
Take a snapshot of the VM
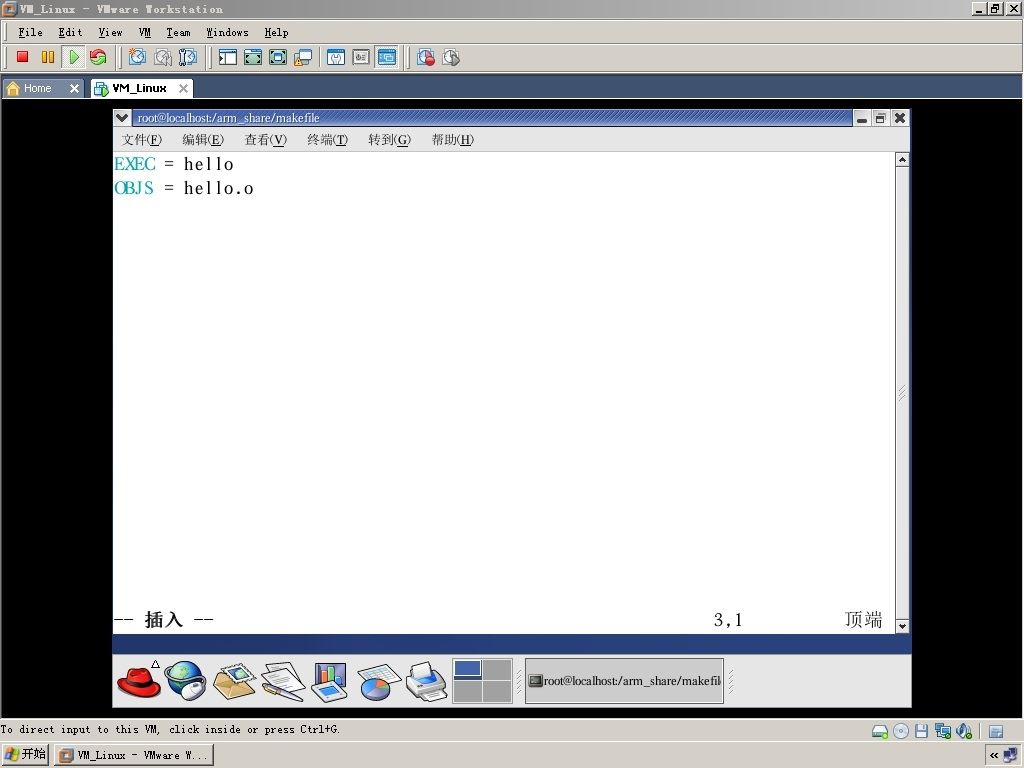(x=137, y=57)
